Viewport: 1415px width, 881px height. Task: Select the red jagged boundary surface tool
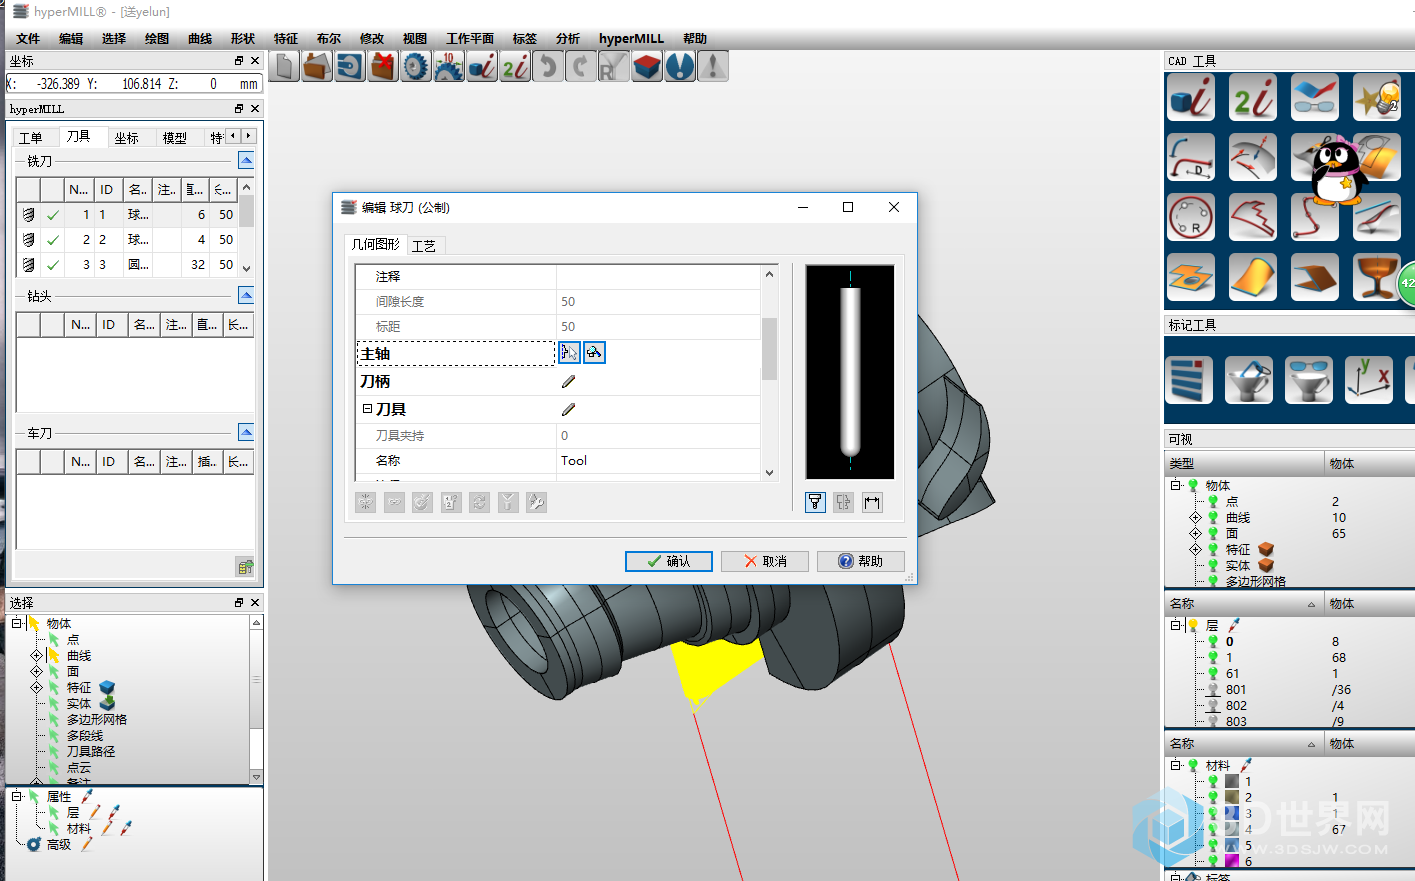(x=1253, y=217)
